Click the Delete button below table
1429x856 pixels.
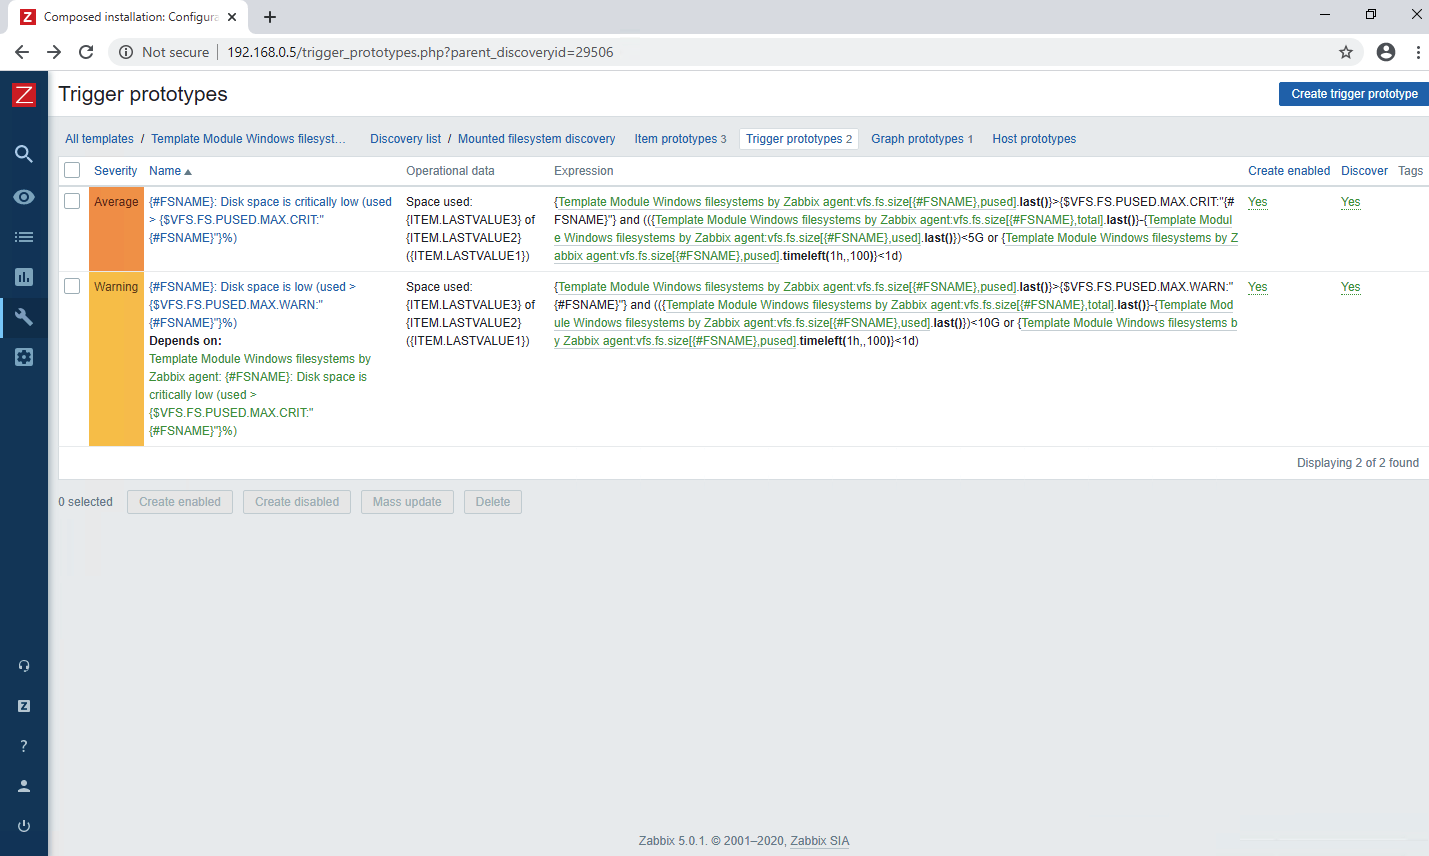(493, 502)
